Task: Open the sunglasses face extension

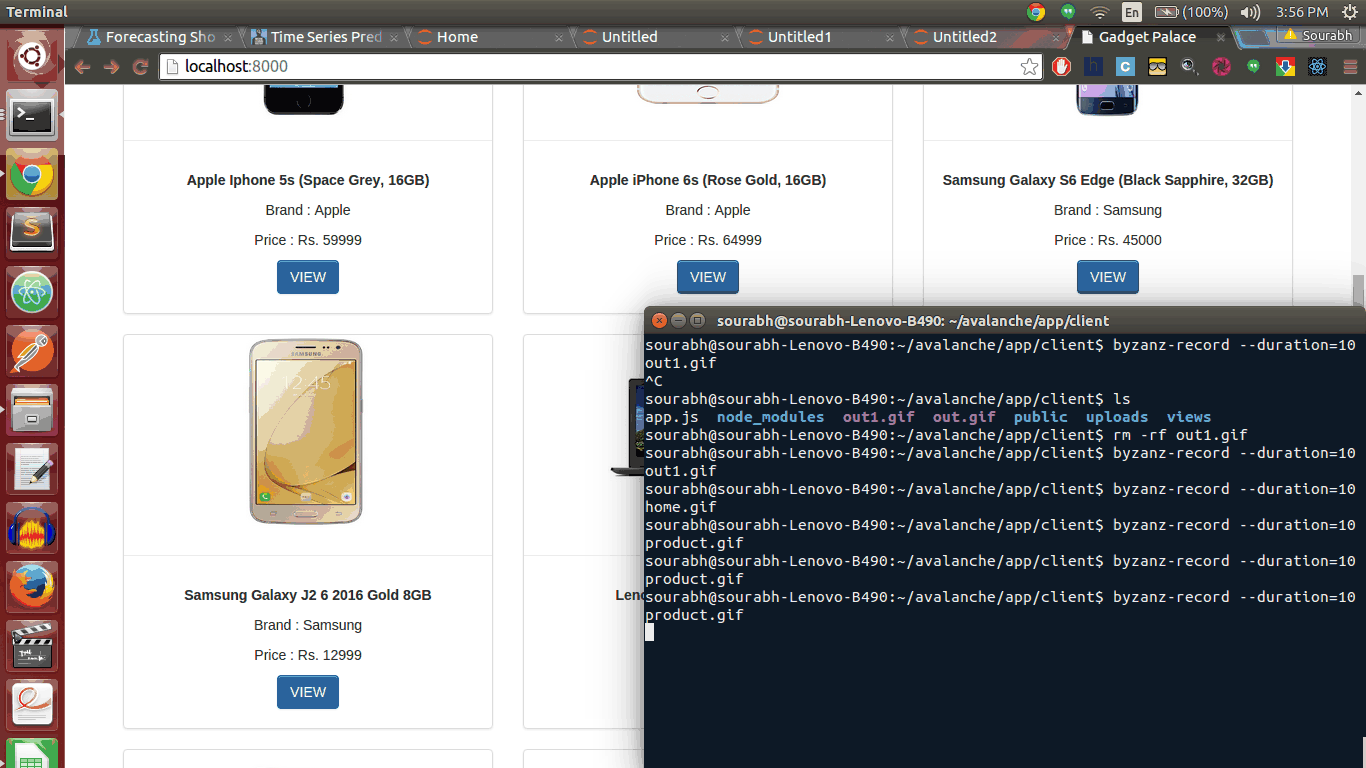Action: [x=1157, y=67]
